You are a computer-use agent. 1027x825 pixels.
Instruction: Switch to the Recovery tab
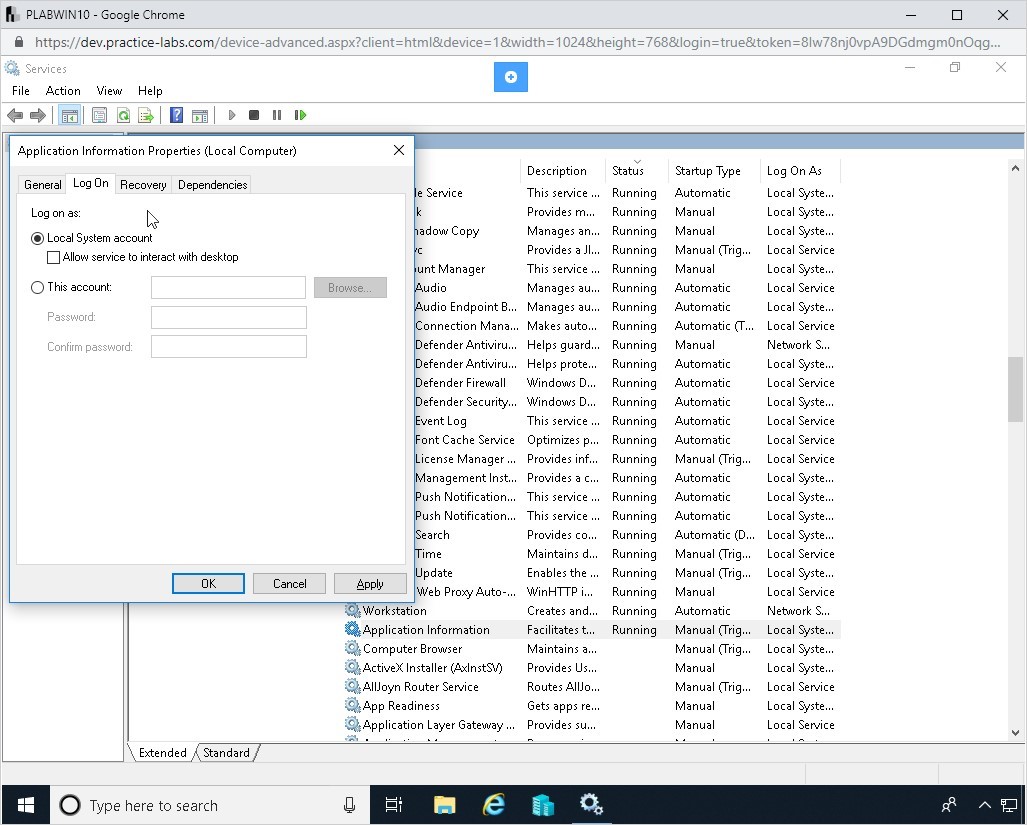coord(143,185)
